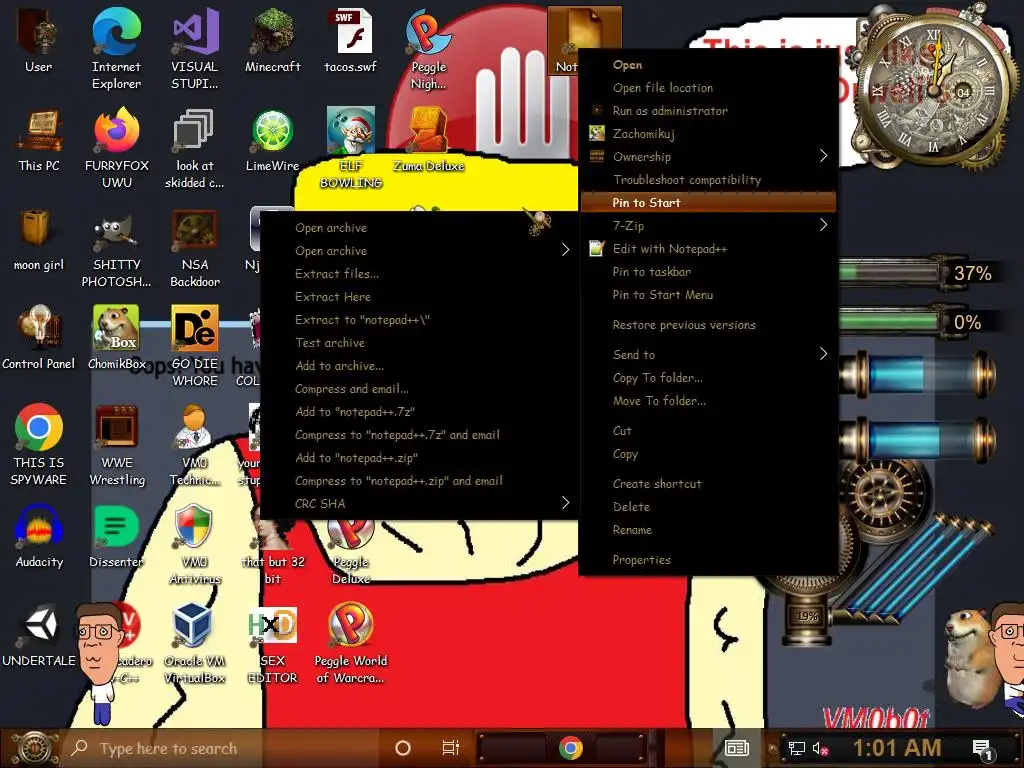Select the tacos.swf file icon
This screenshot has width=1024, height=768.
point(351,40)
